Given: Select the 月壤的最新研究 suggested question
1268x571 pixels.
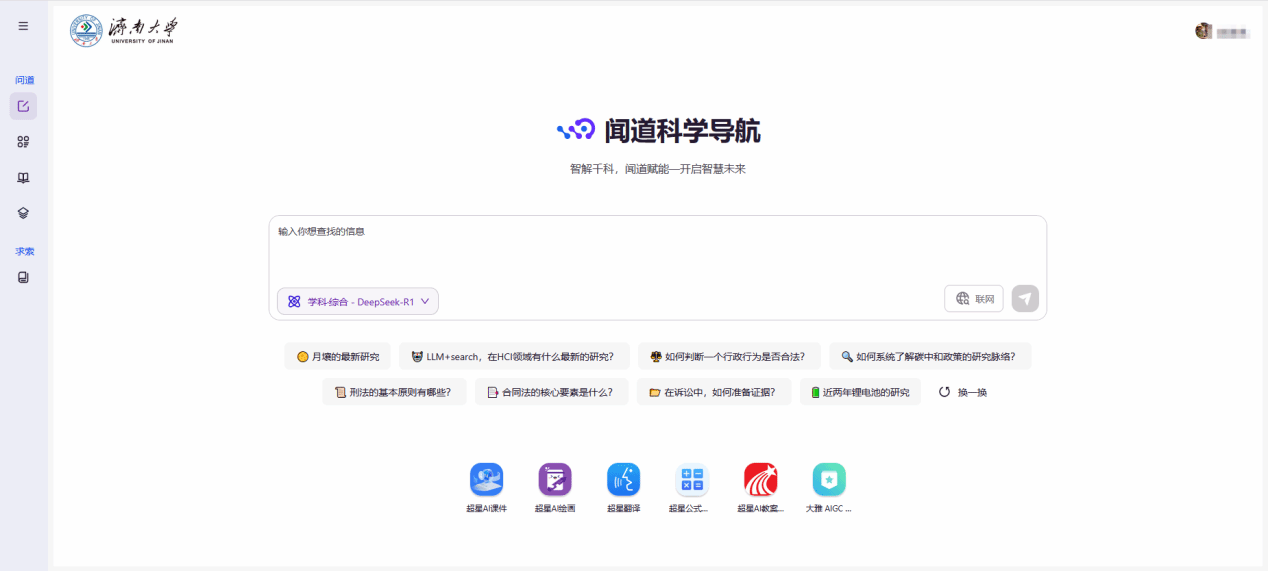Looking at the screenshot, I should (x=338, y=356).
